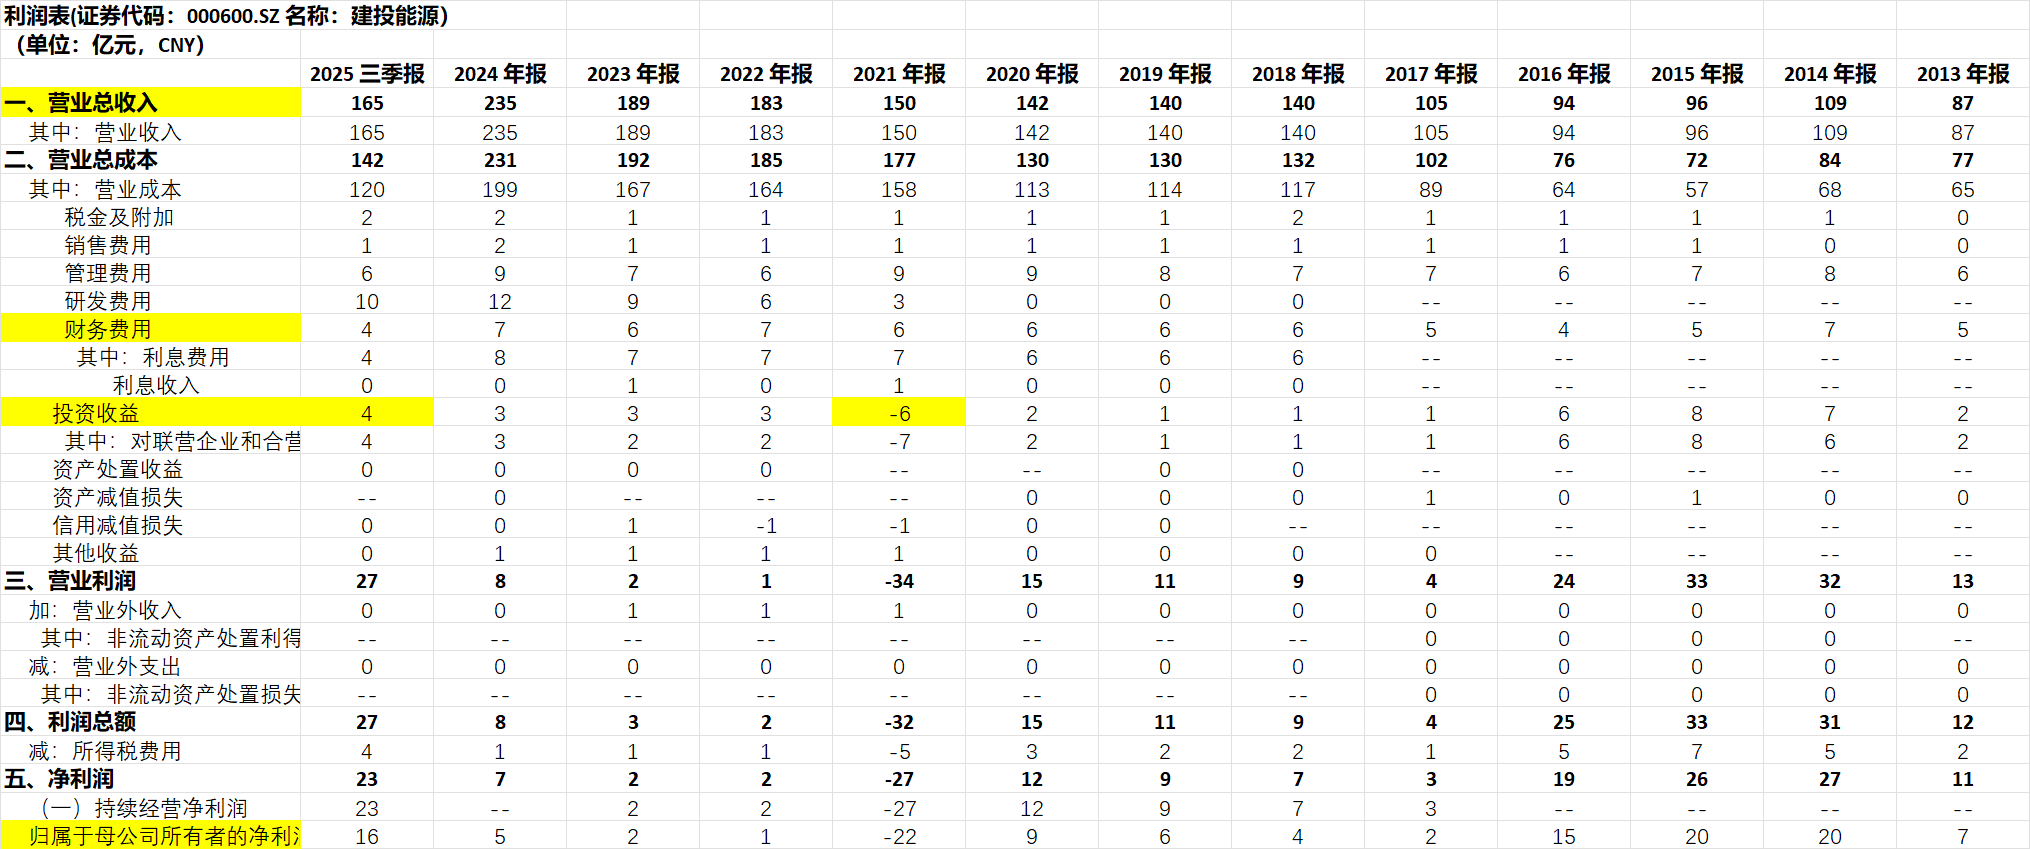Click the '其中：非流动资产处置损失' row label
This screenshot has height=849, width=2030.
(x=171, y=694)
